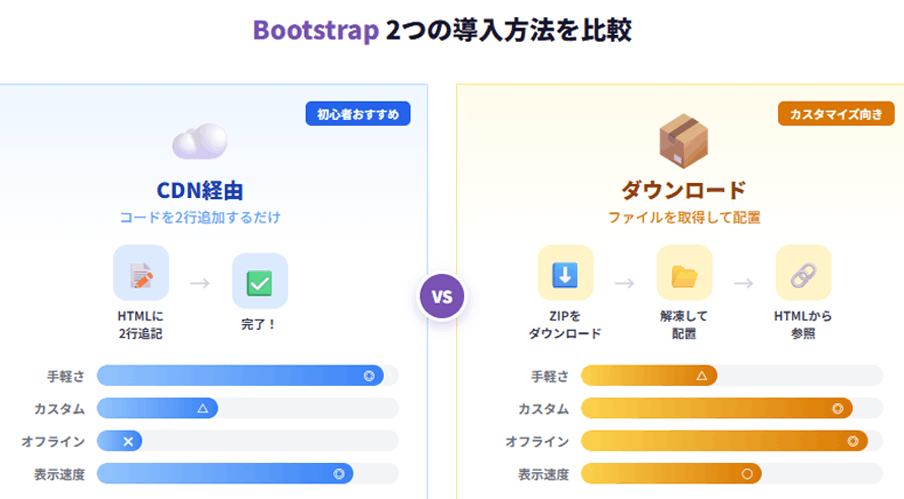The image size is (904, 499).
Task: Click the CDN 手軽さ blue bar
Action: (240, 376)
